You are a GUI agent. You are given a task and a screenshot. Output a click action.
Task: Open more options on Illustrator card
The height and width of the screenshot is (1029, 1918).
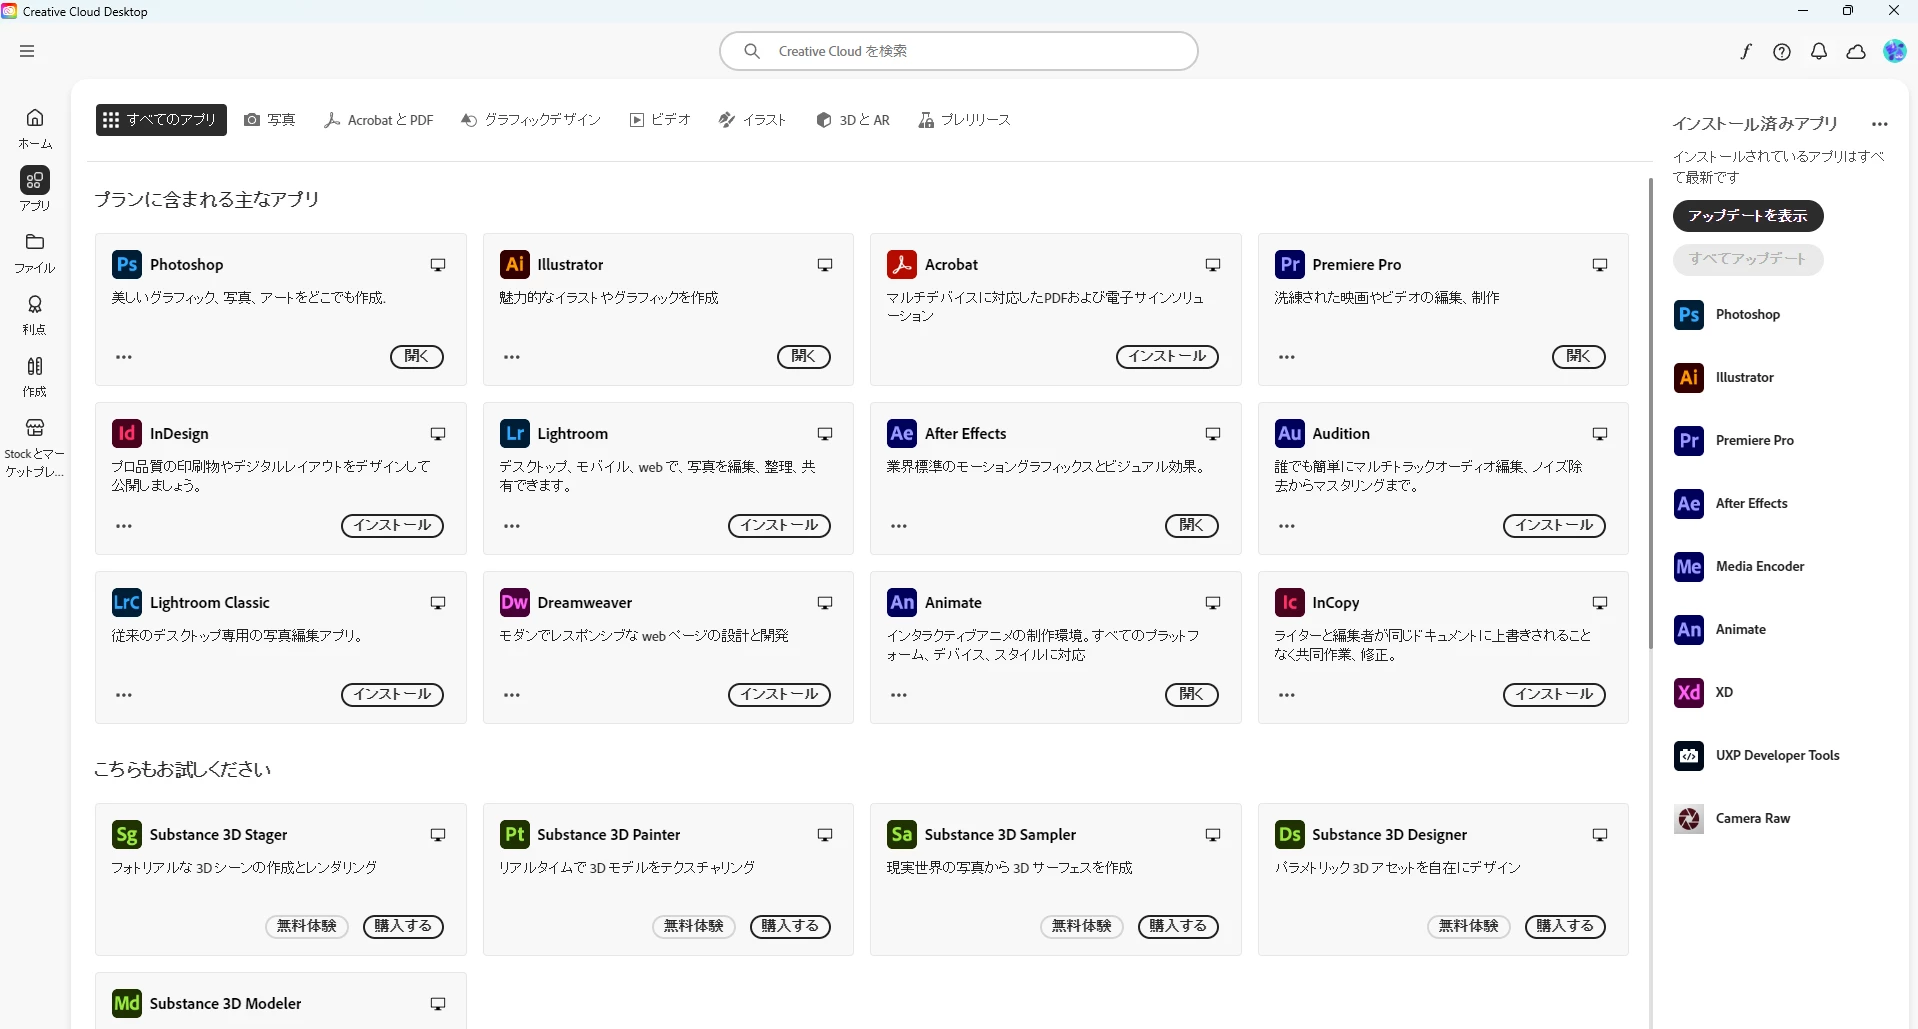tap(512, 357)
